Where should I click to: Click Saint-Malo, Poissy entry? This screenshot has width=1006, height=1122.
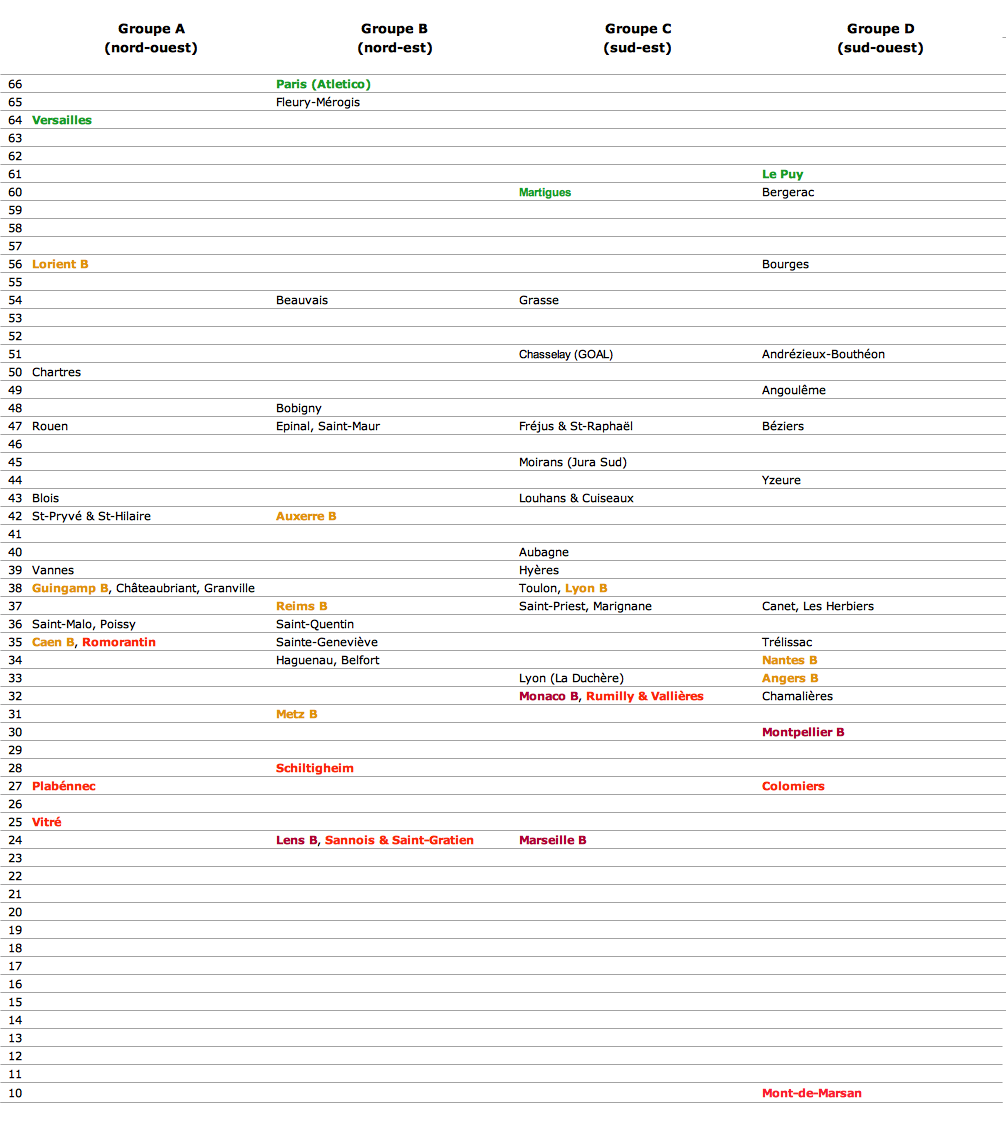(x=84, y=625)
